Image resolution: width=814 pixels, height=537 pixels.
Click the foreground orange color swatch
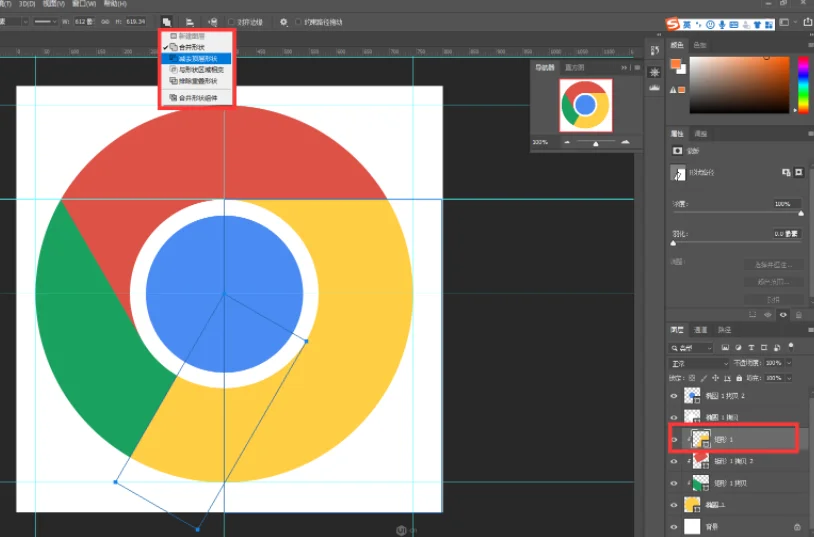pyautogui.click(x=675, y=64)
